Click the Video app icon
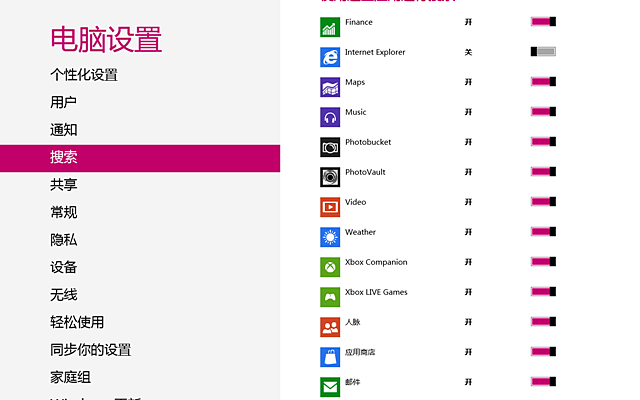Image resolution: width=640 pixels, height=400 pixels. (330, 207)
